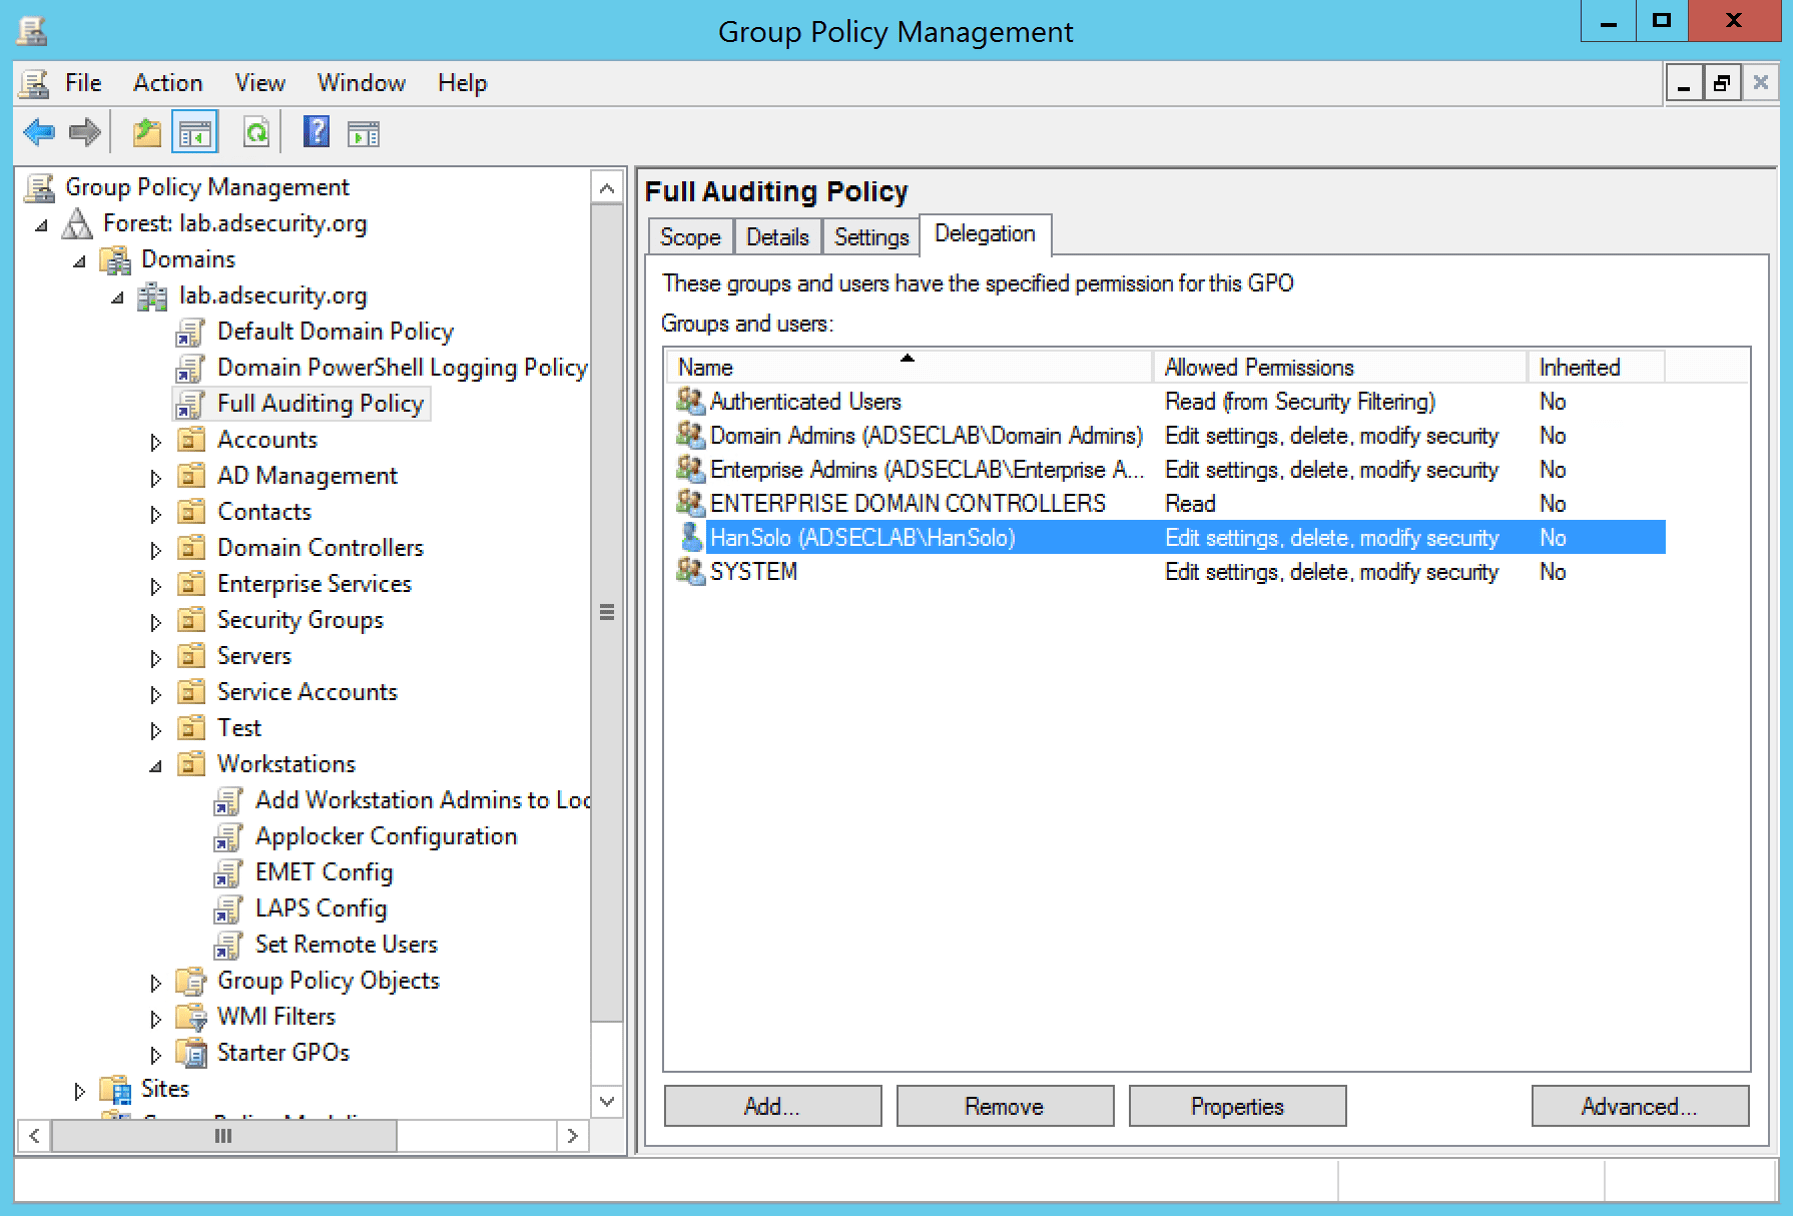
Task: Click the Remove button
Action: [x=1004, y=1106]
